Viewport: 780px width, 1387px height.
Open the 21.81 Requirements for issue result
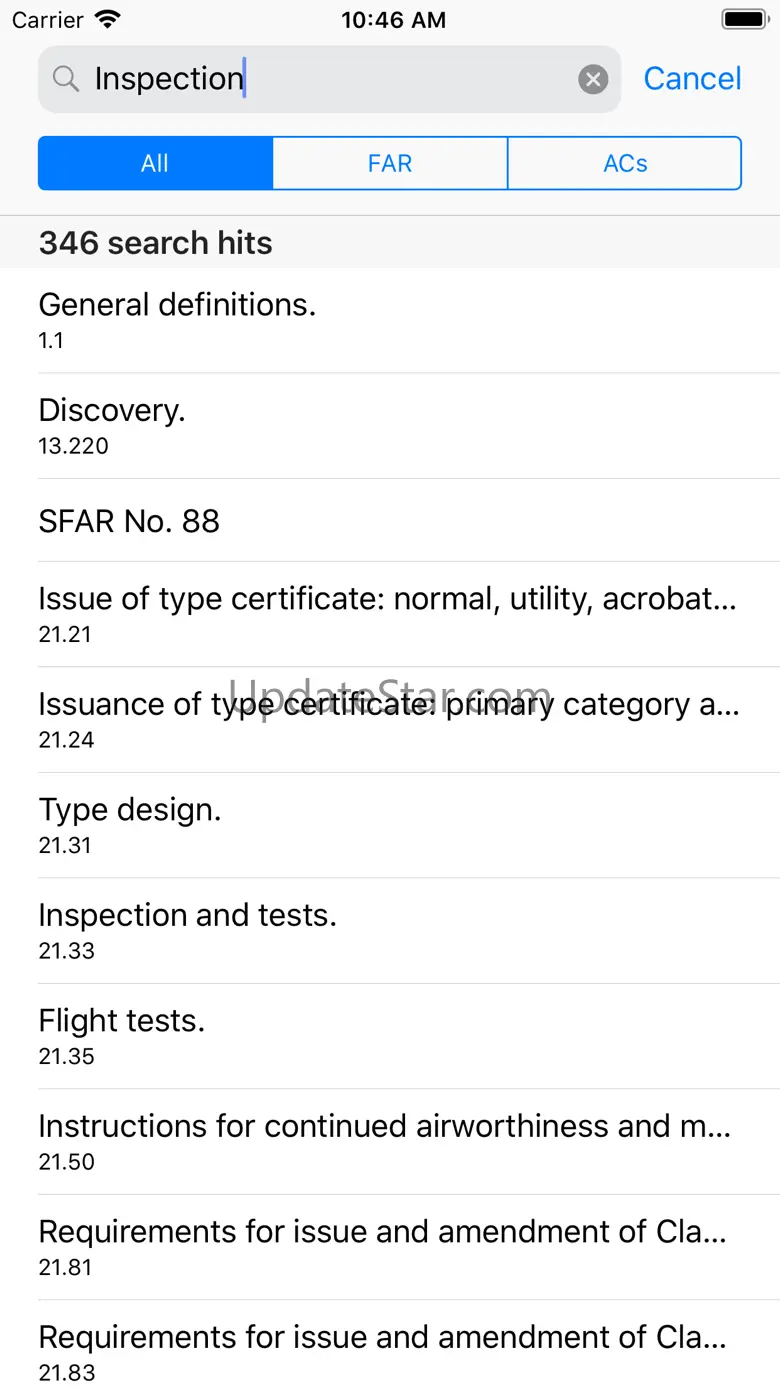tap(390, 1247)
